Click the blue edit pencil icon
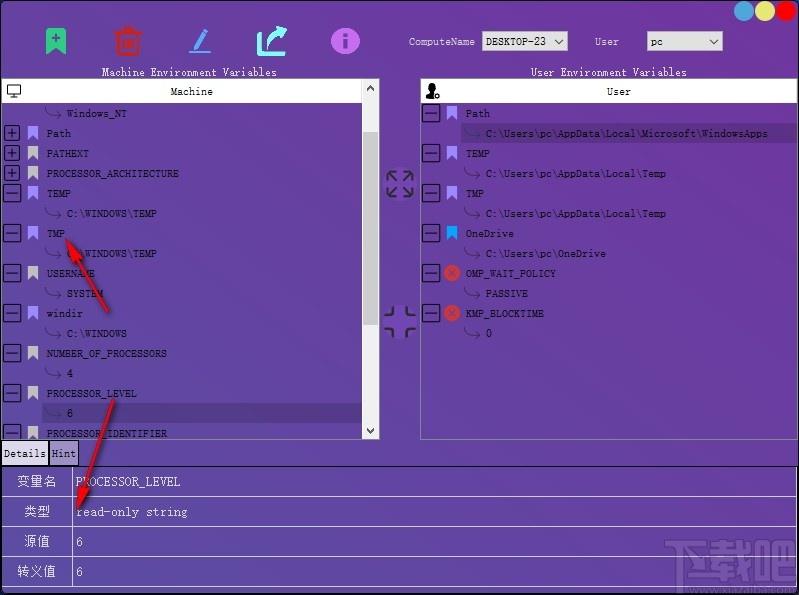799x595 pixels. [200, 41]
